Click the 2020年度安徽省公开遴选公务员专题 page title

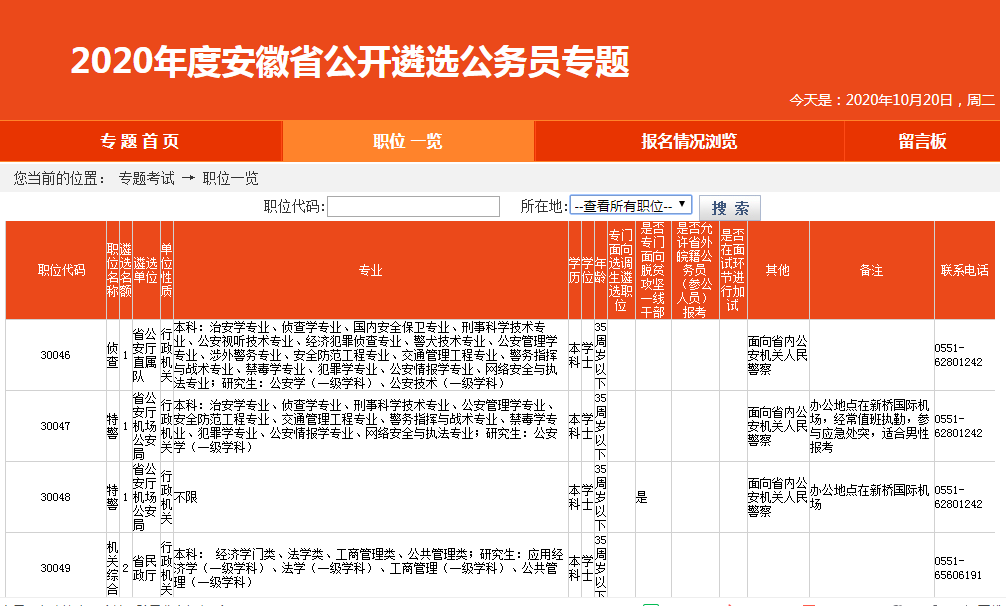[350, 62]
